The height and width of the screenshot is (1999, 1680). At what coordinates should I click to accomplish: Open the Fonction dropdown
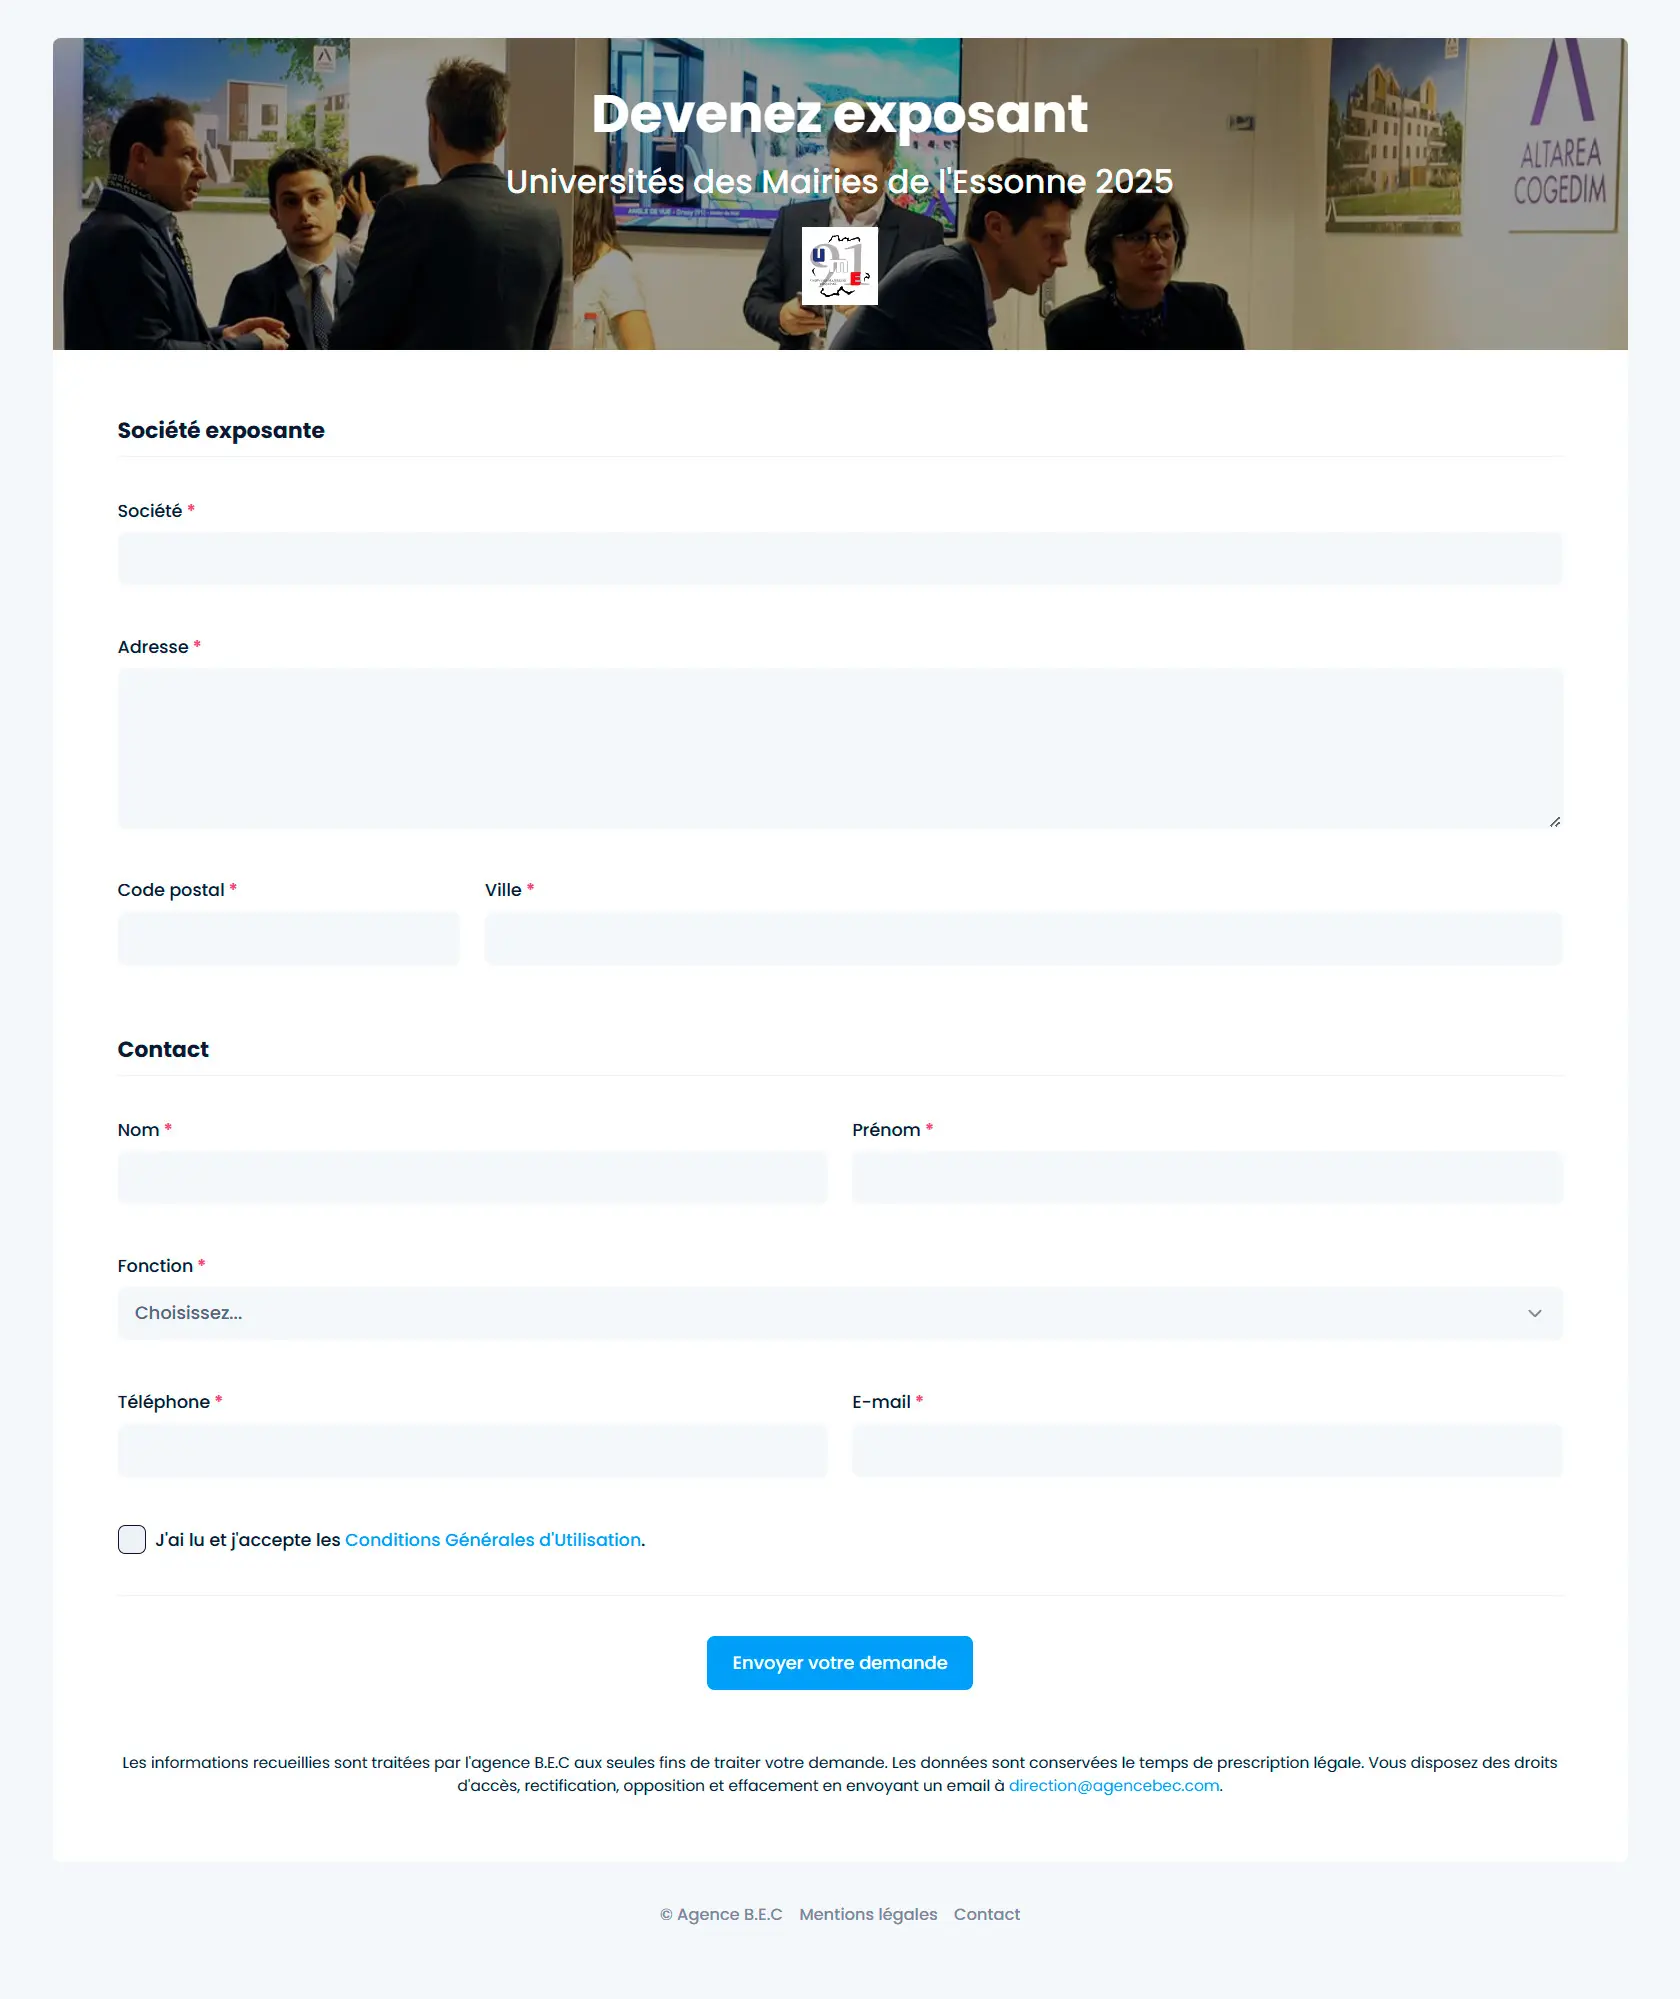click(840, 1313)
